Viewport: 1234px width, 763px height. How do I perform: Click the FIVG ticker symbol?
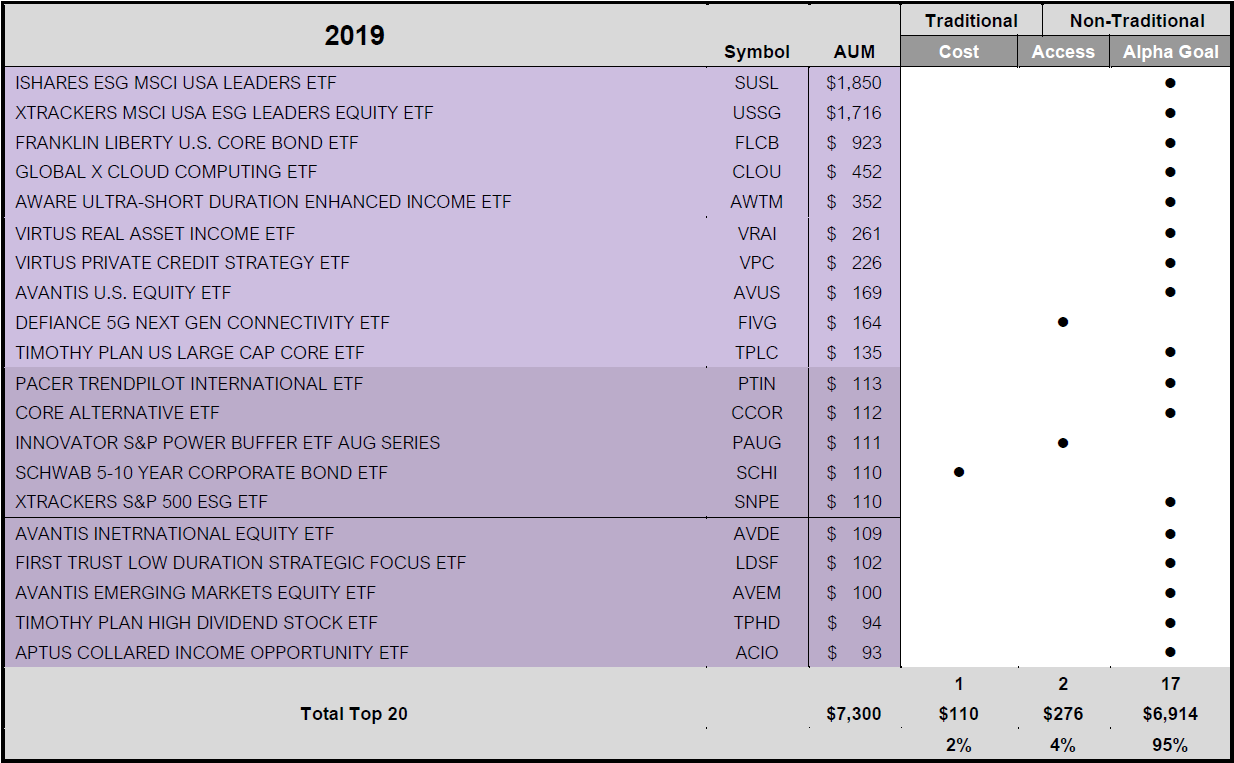[x=756, y=323]
